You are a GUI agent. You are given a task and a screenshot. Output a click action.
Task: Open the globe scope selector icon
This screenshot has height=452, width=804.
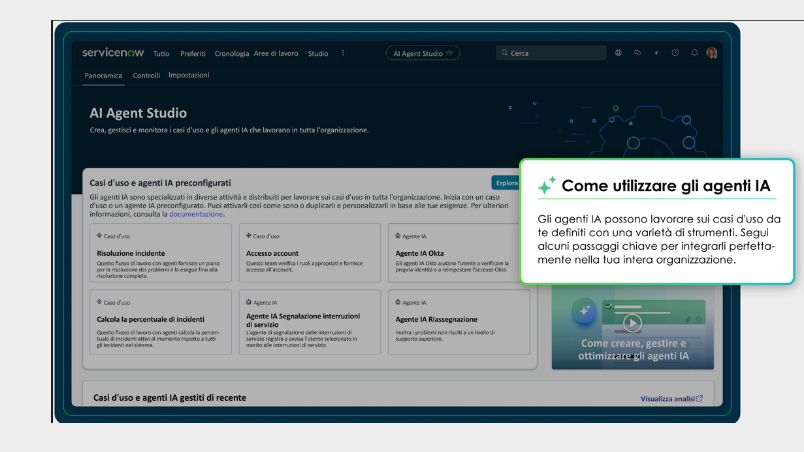point(618,52)
